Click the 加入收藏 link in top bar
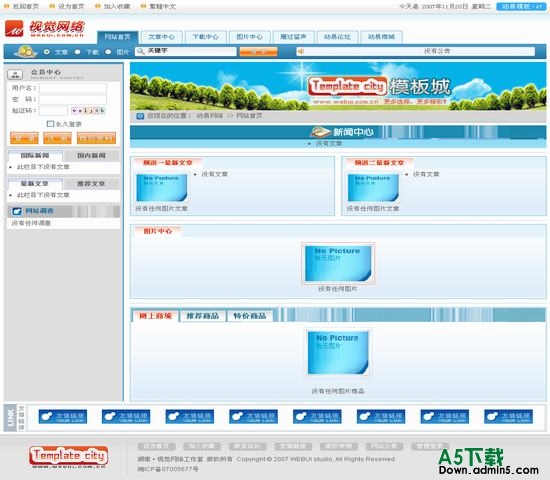This screenshot has width=550, height=480. coord(117,6)
